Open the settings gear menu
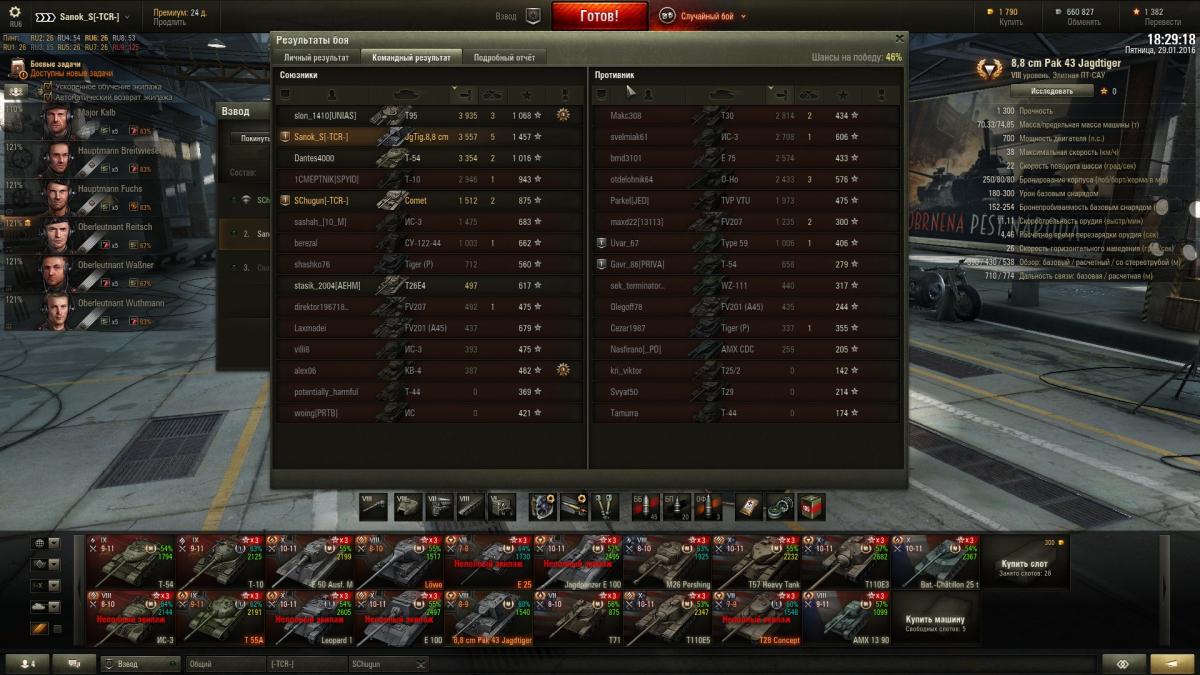 (x=15, y=12)
